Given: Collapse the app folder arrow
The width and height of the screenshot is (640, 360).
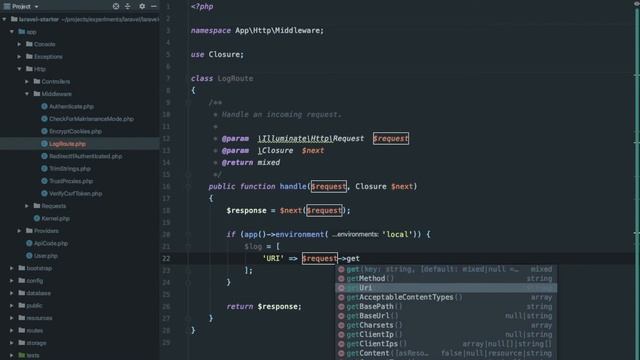Looking at the screenshot, I should pos(12,31).
